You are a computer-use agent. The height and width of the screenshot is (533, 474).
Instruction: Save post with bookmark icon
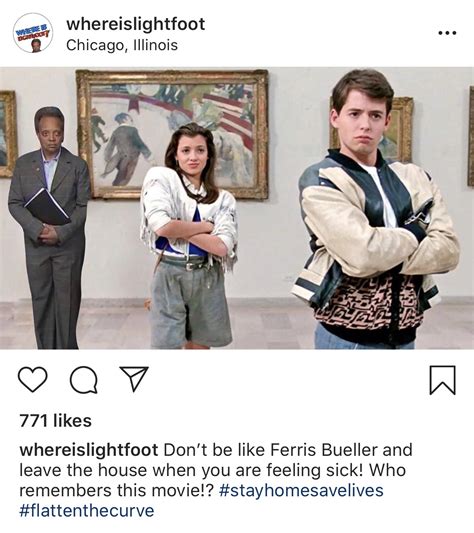point(442,380)
